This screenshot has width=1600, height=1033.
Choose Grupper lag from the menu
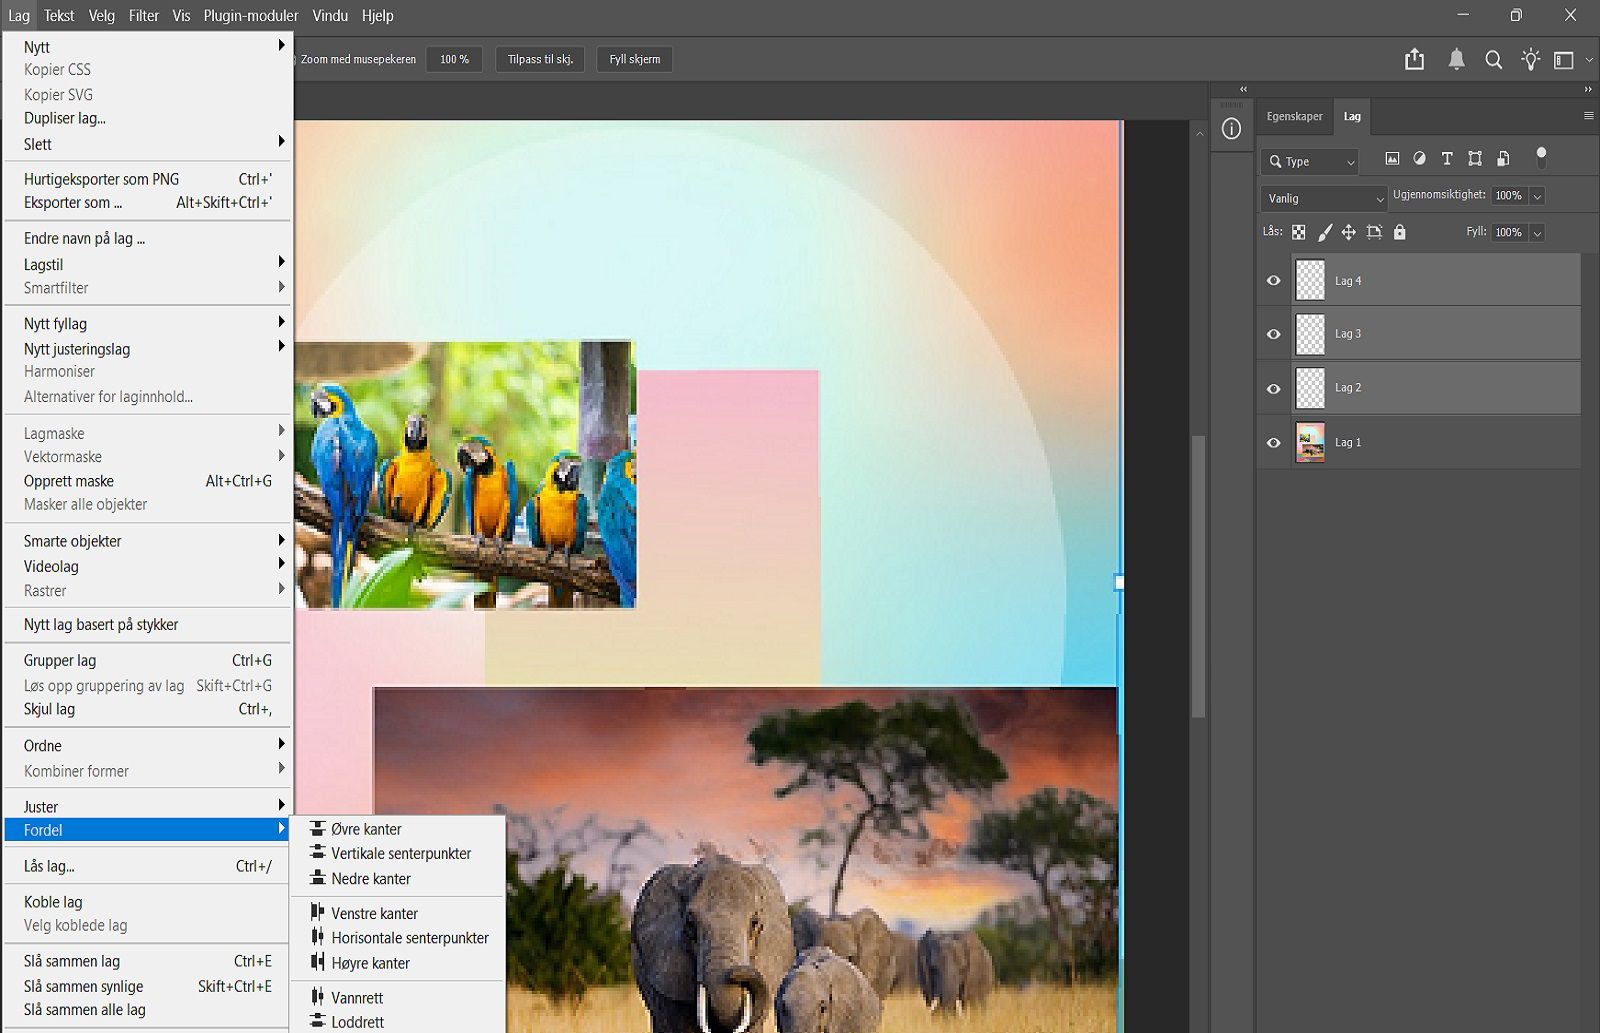tap(148, 660)
